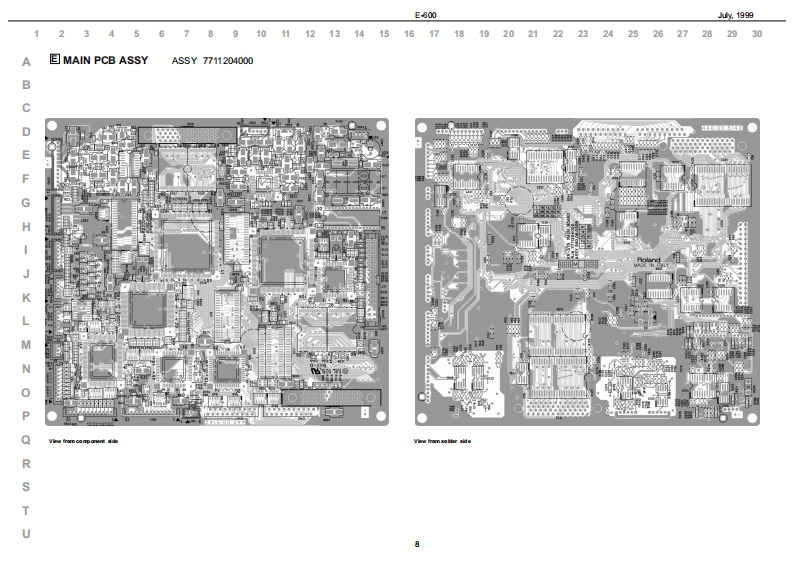The width and height of the screenshot is (793, 561).
Task: Click page number 8 at bottom
Action: (x=417, y=543)
